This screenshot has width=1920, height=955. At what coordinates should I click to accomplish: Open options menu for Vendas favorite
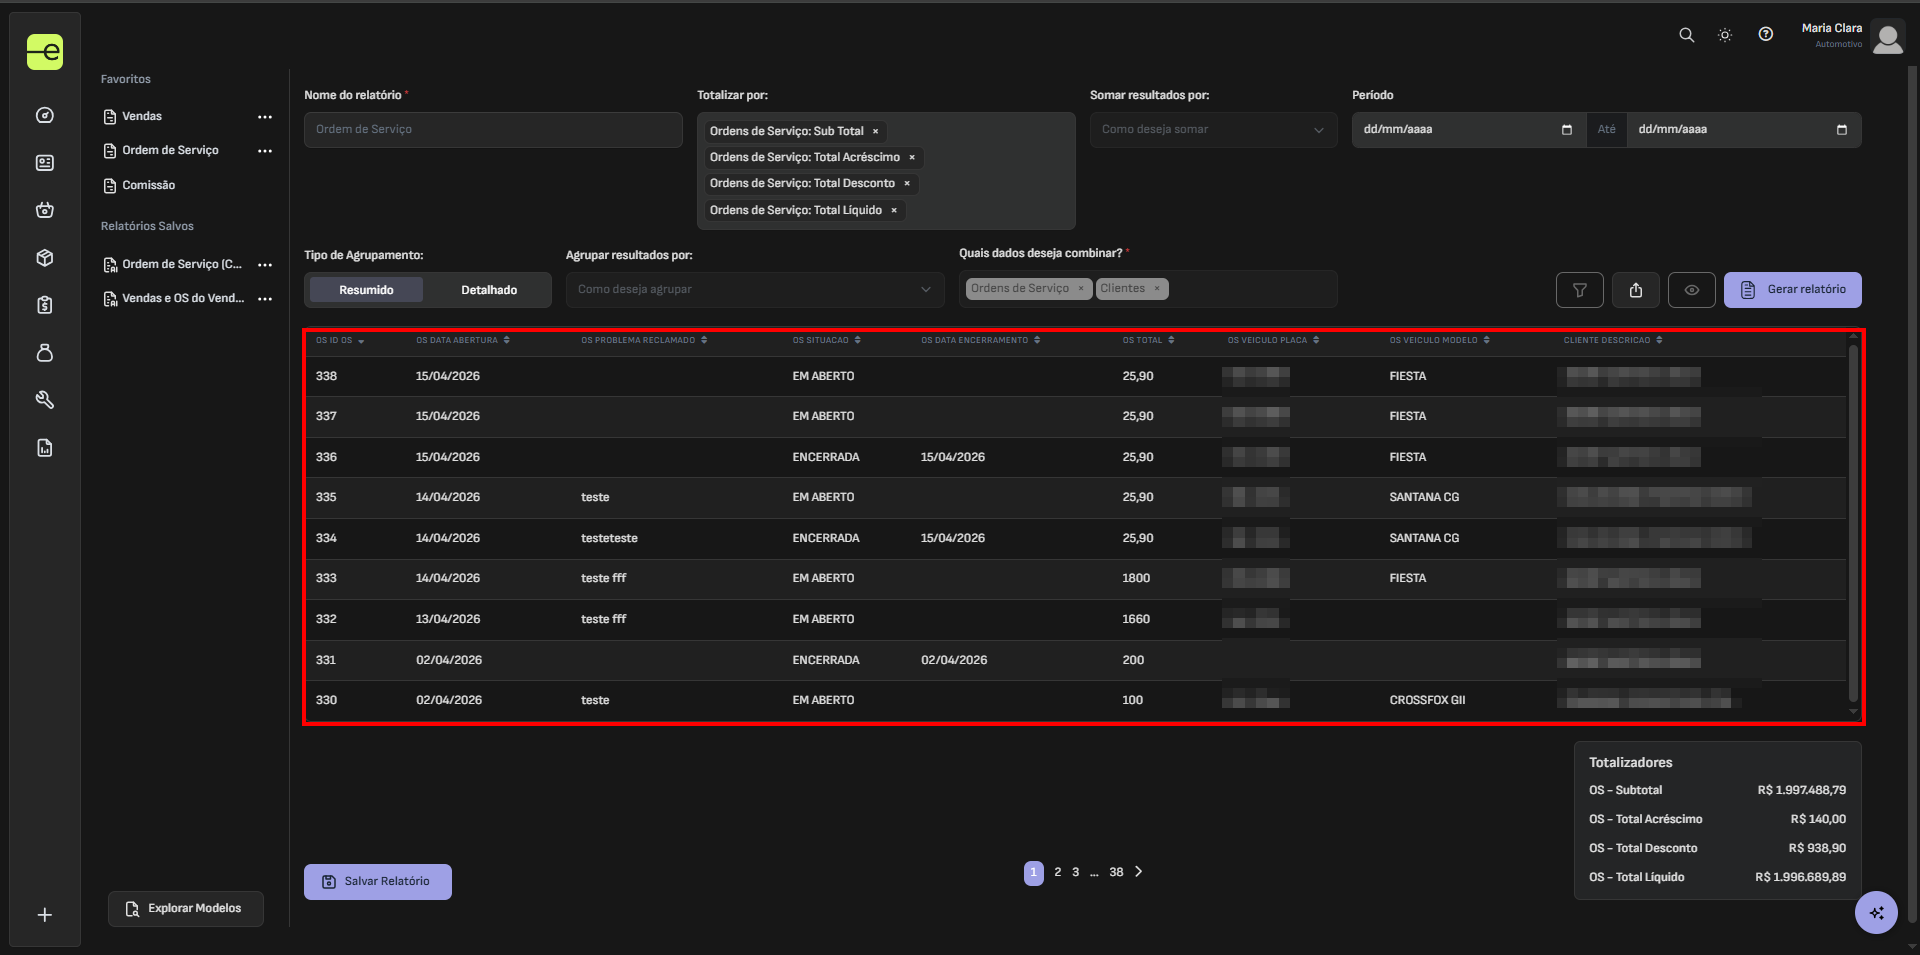click(x=265, y=117)
